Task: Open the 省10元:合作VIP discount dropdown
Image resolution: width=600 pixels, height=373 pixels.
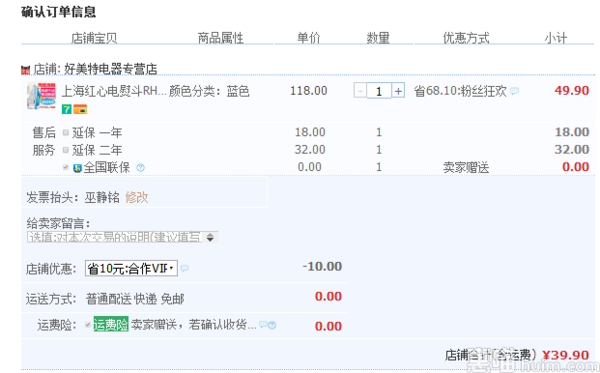Action: click(x=131, y=268)
